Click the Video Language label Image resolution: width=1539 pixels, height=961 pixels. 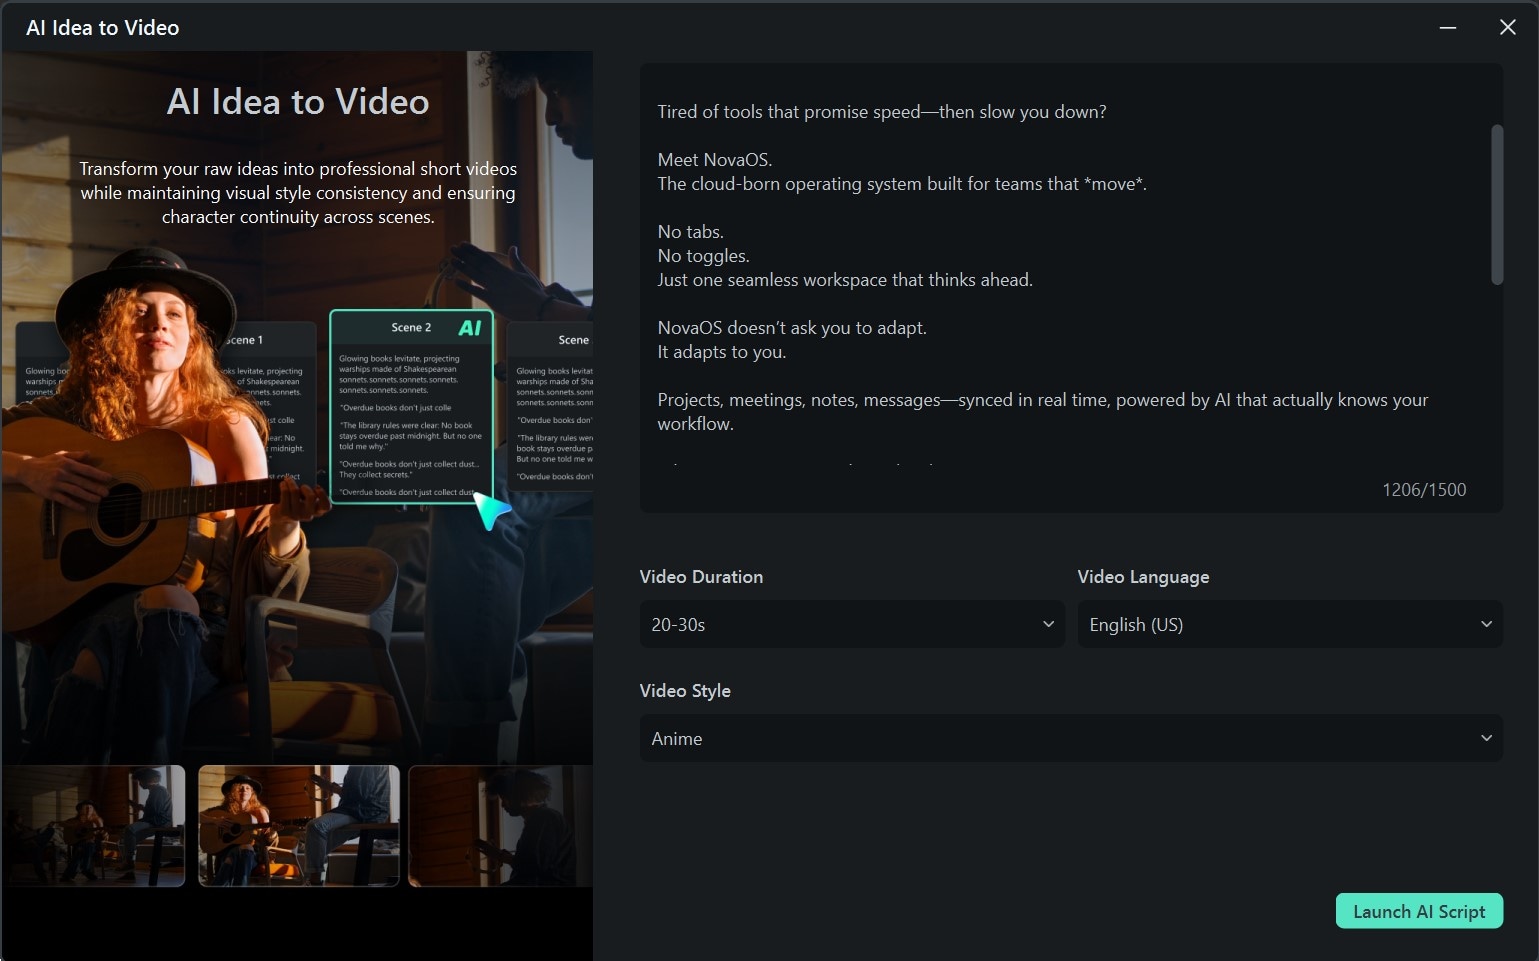(x=1143, y=577)
